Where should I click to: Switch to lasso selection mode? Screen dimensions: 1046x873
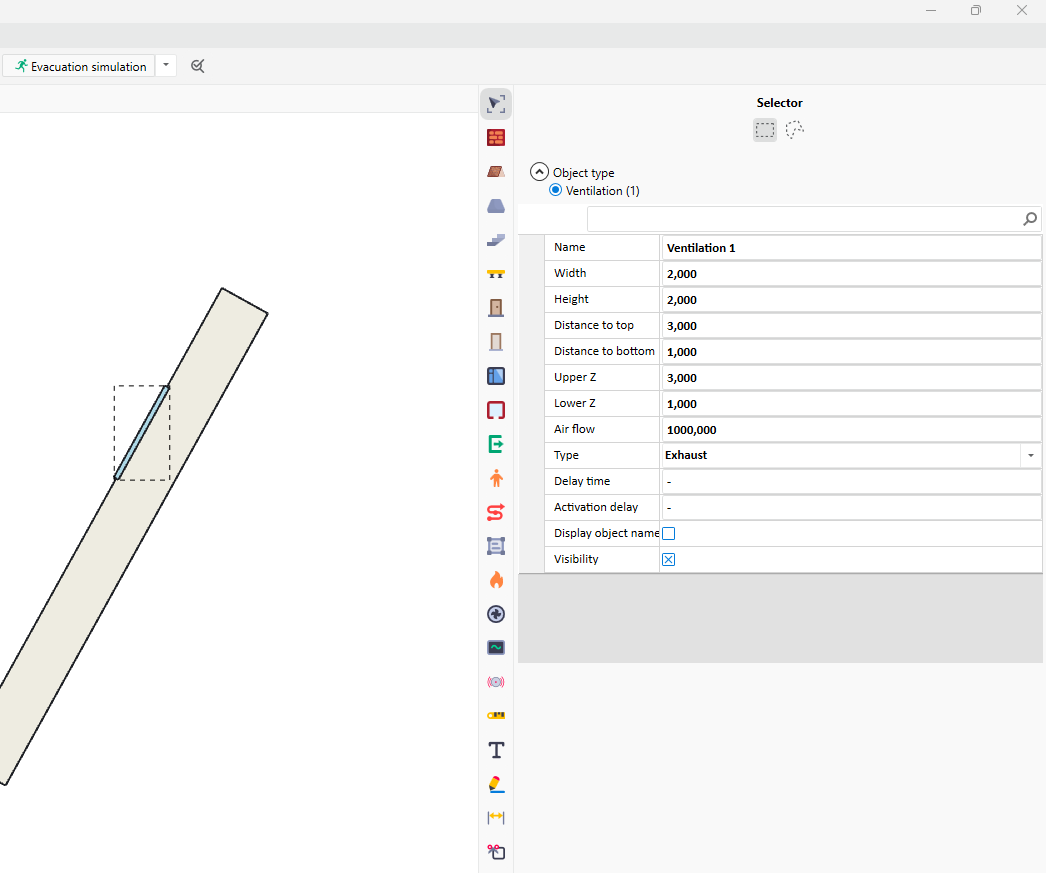click(795, 130)
